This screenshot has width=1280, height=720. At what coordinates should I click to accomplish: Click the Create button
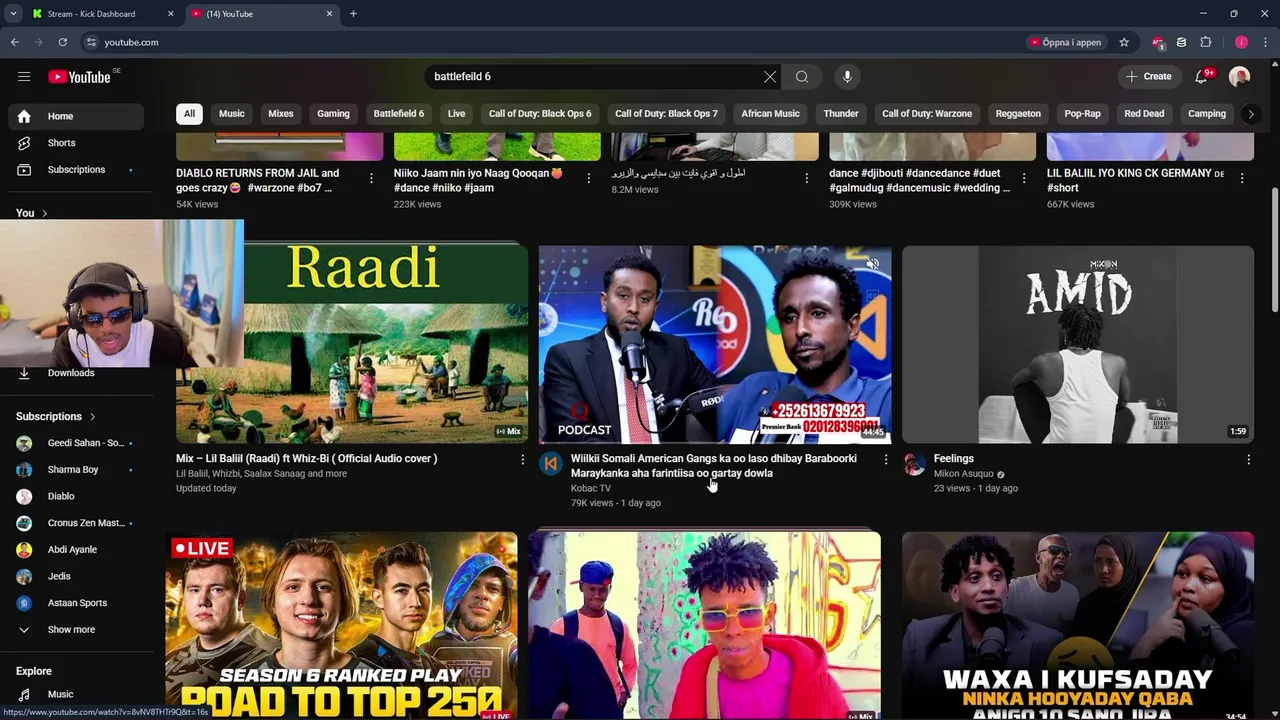click(x=1149, y=77)
